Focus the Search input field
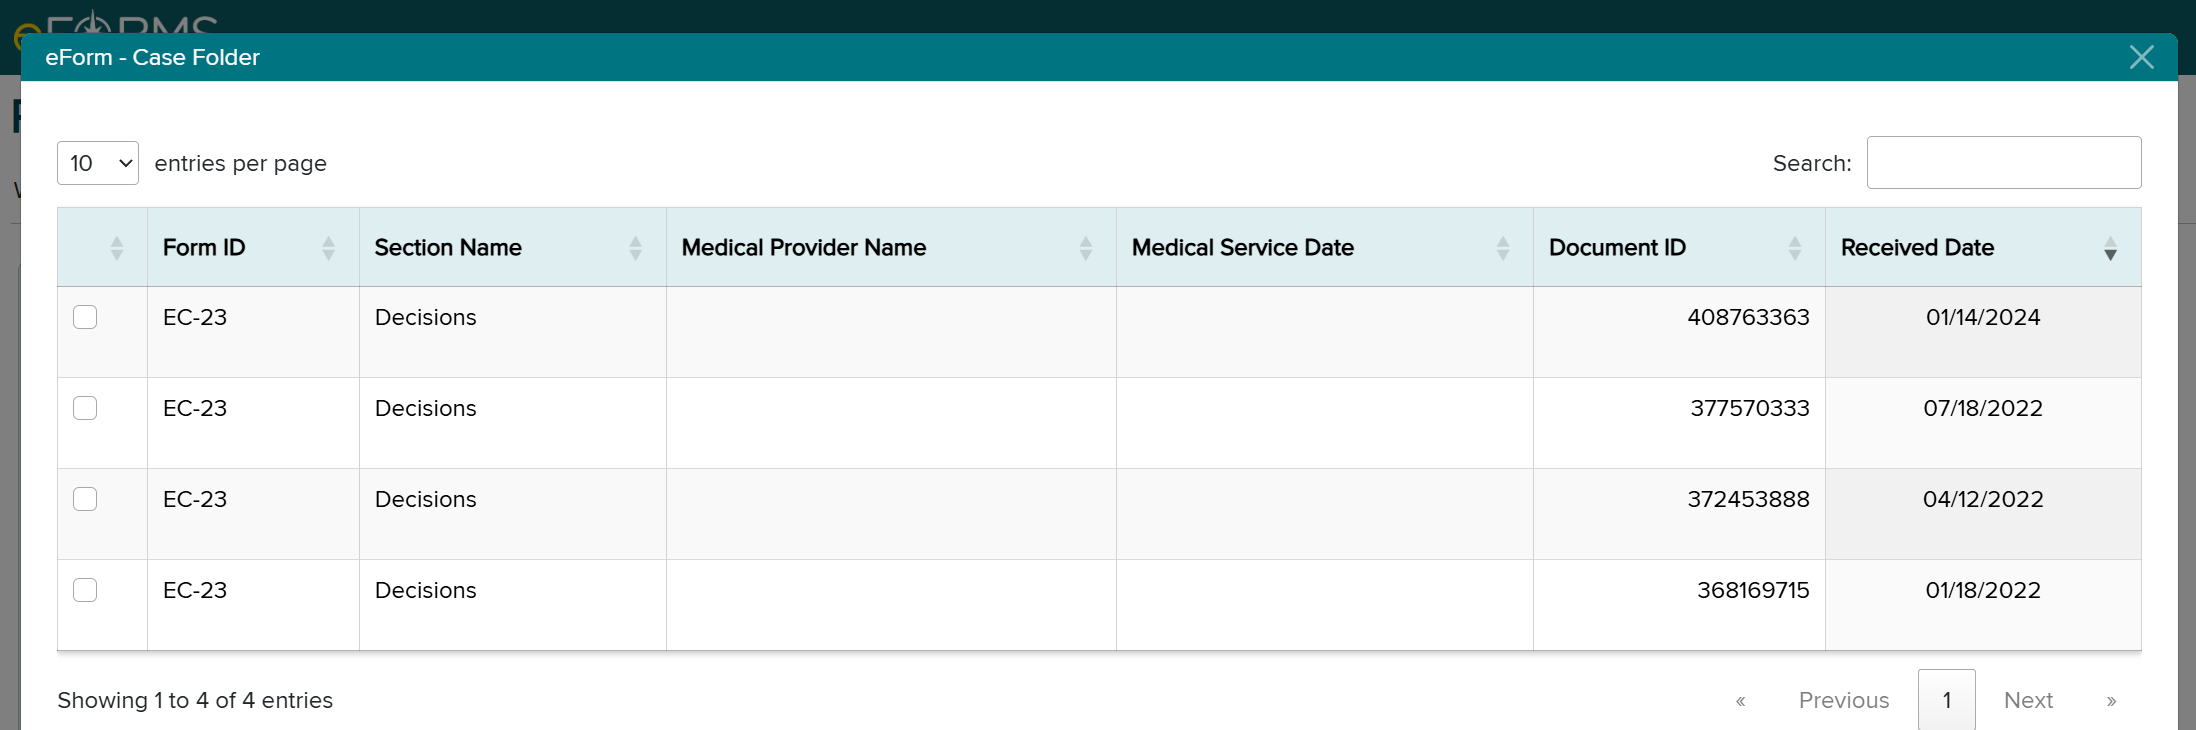 (x=2003, y=163)
